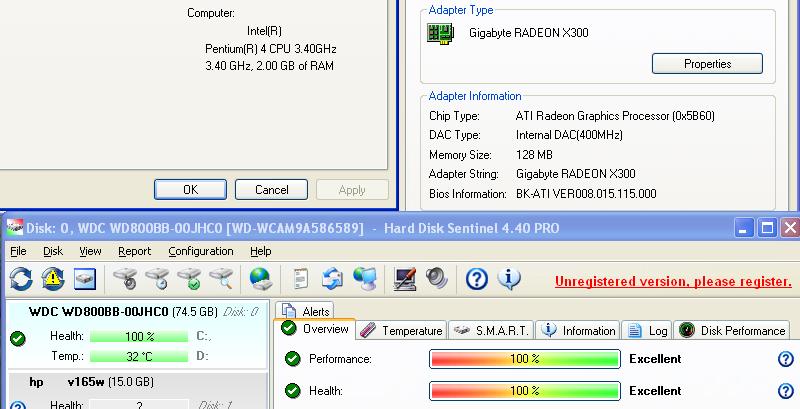Click '3.40 GHz, 2.00 GB of RAM' text

click(269, 66)
